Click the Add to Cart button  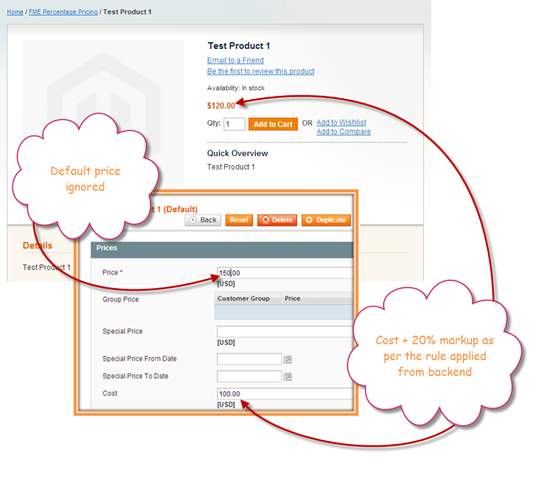tap(273, 124)
